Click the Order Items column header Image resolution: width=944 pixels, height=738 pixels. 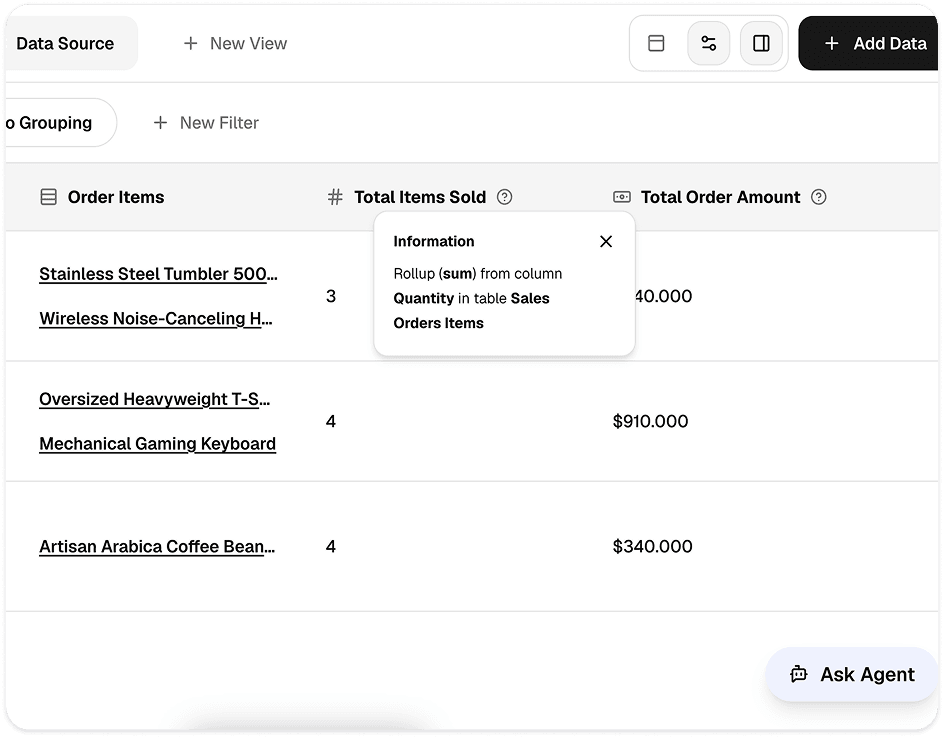116,197
